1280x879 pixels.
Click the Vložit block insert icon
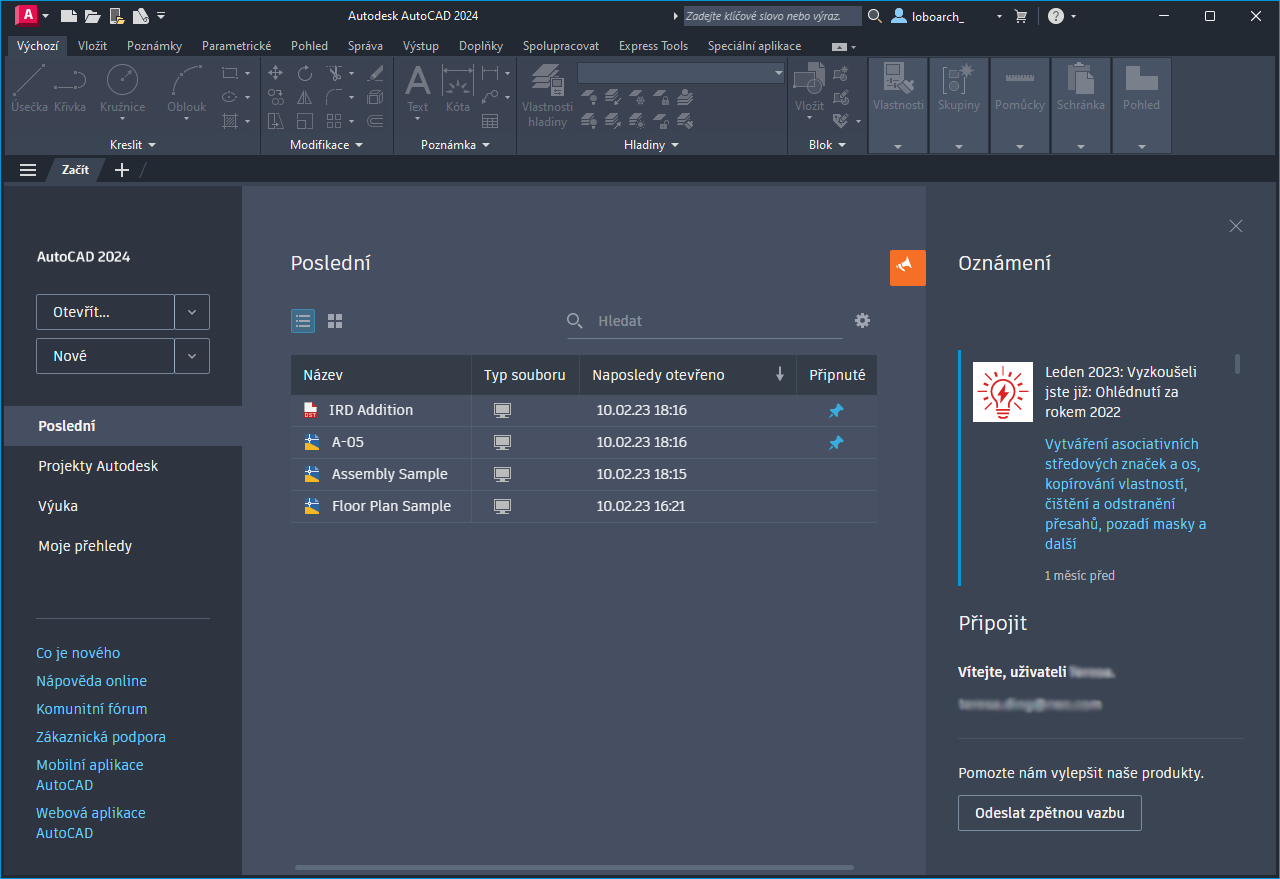[810, 88]
